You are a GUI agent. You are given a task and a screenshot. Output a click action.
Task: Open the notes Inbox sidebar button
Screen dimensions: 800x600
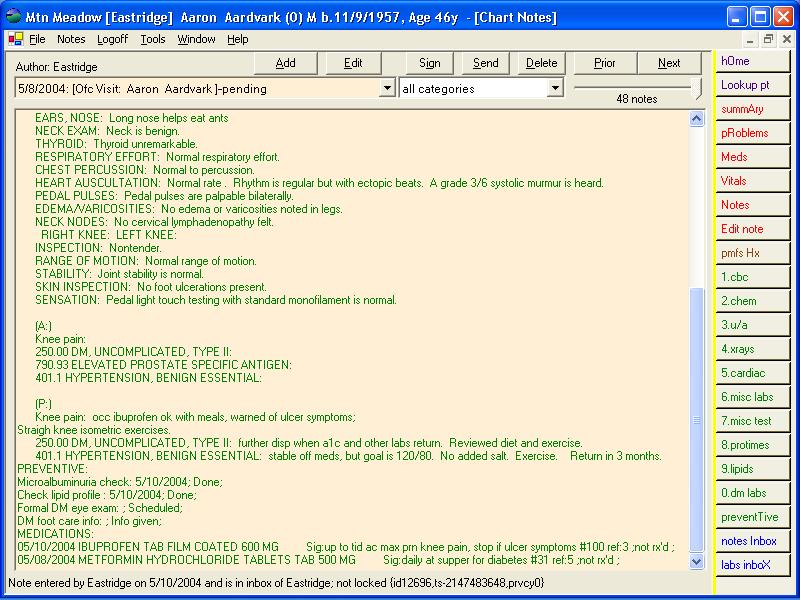point(754,541)
